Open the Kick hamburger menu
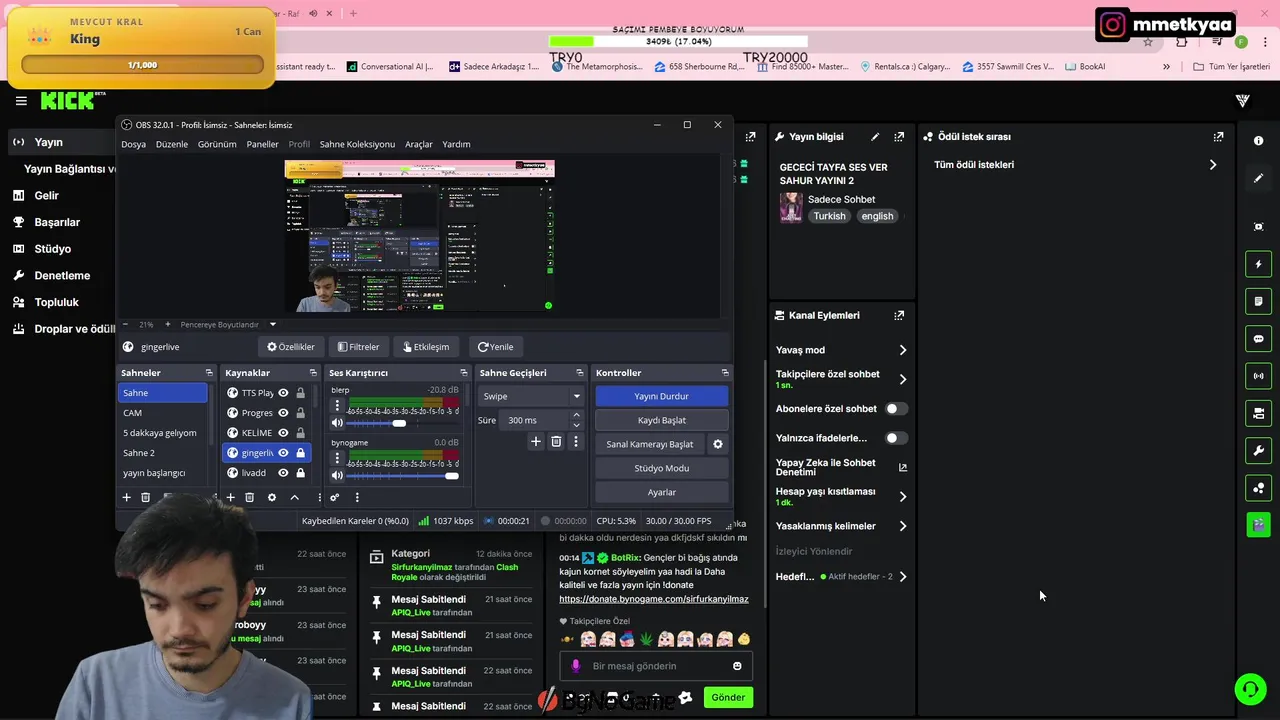Viewport: 1280px width, 720px height. coord(21,101)
